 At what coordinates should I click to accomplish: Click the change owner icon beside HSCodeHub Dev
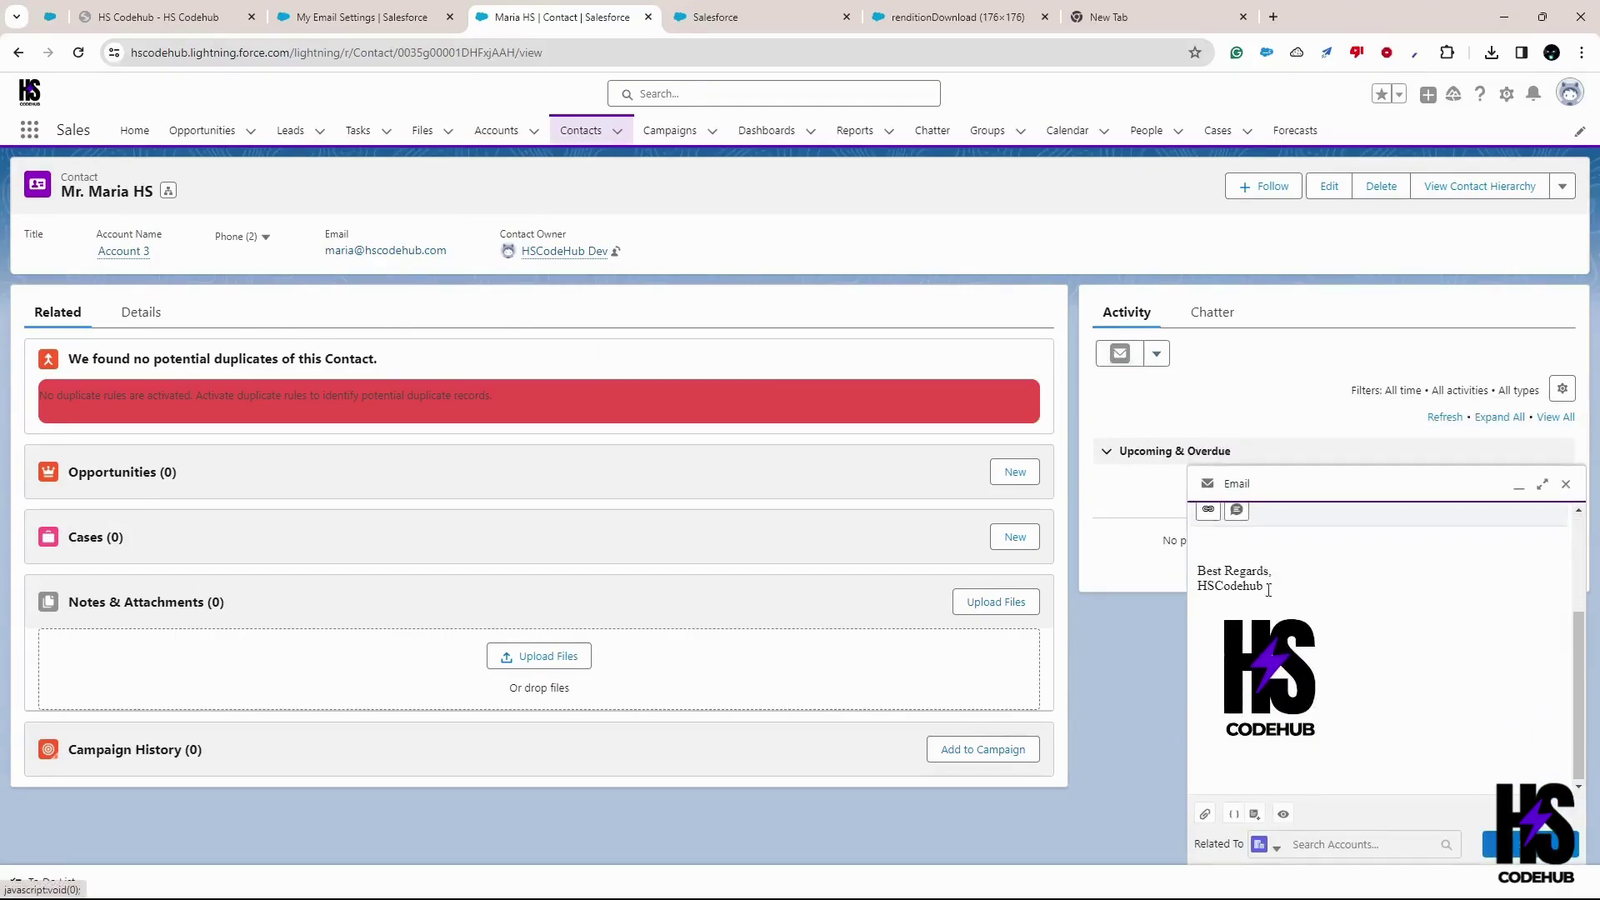pos(616,251)
